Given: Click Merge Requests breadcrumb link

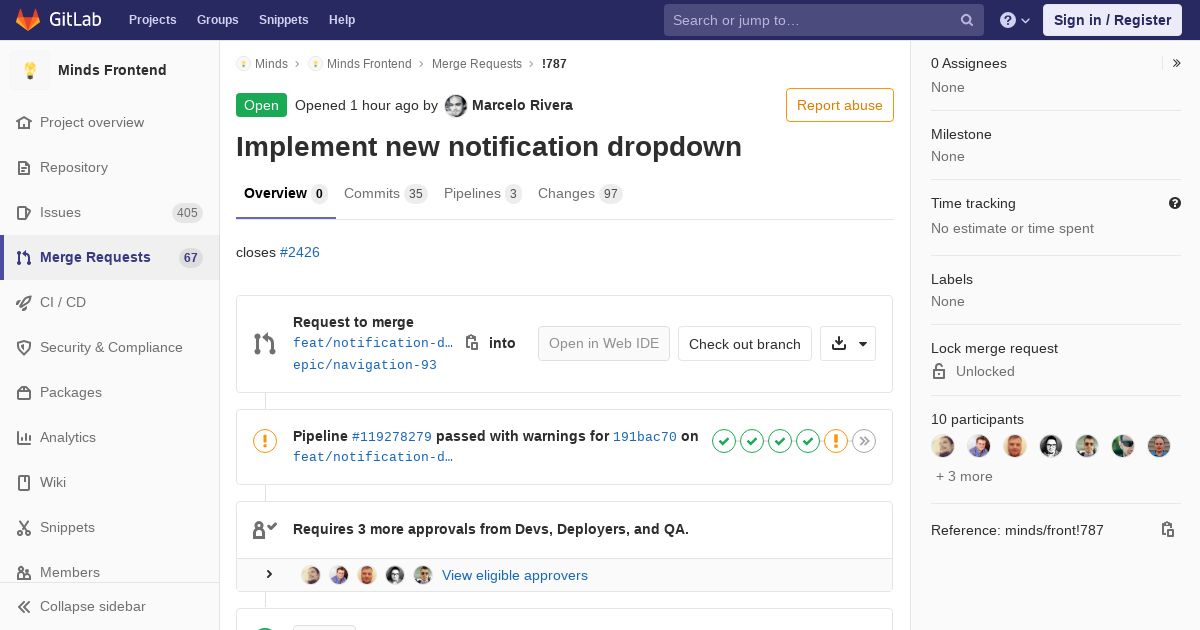Looking at the screenshot, I should (477, 64).
